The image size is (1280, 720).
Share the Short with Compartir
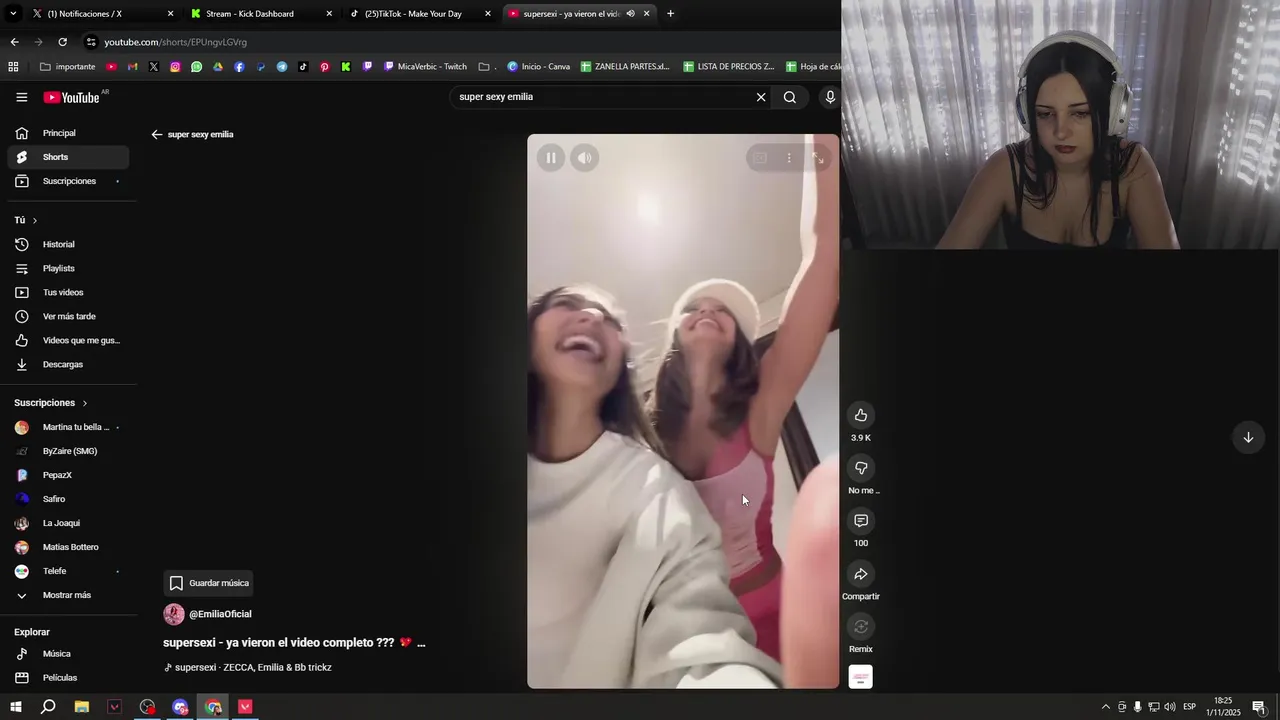pos(861,574)
